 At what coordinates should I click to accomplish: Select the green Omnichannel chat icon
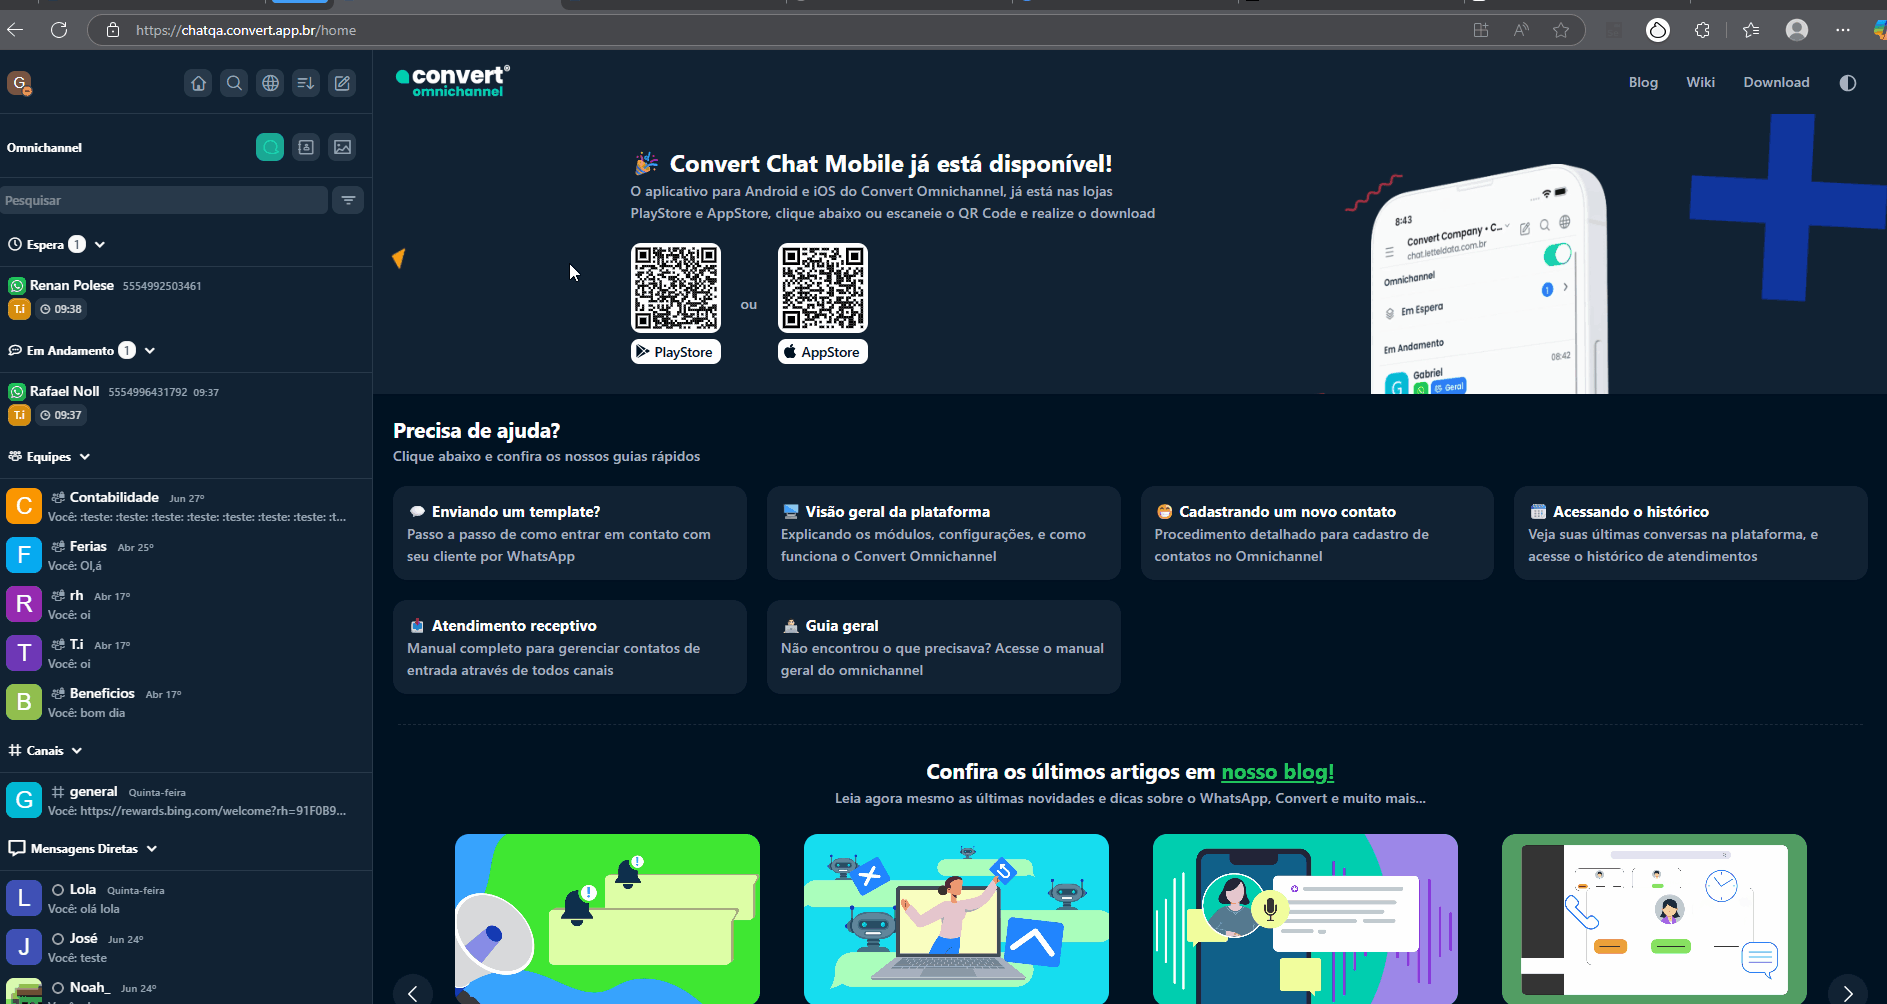tap(270, 147)
